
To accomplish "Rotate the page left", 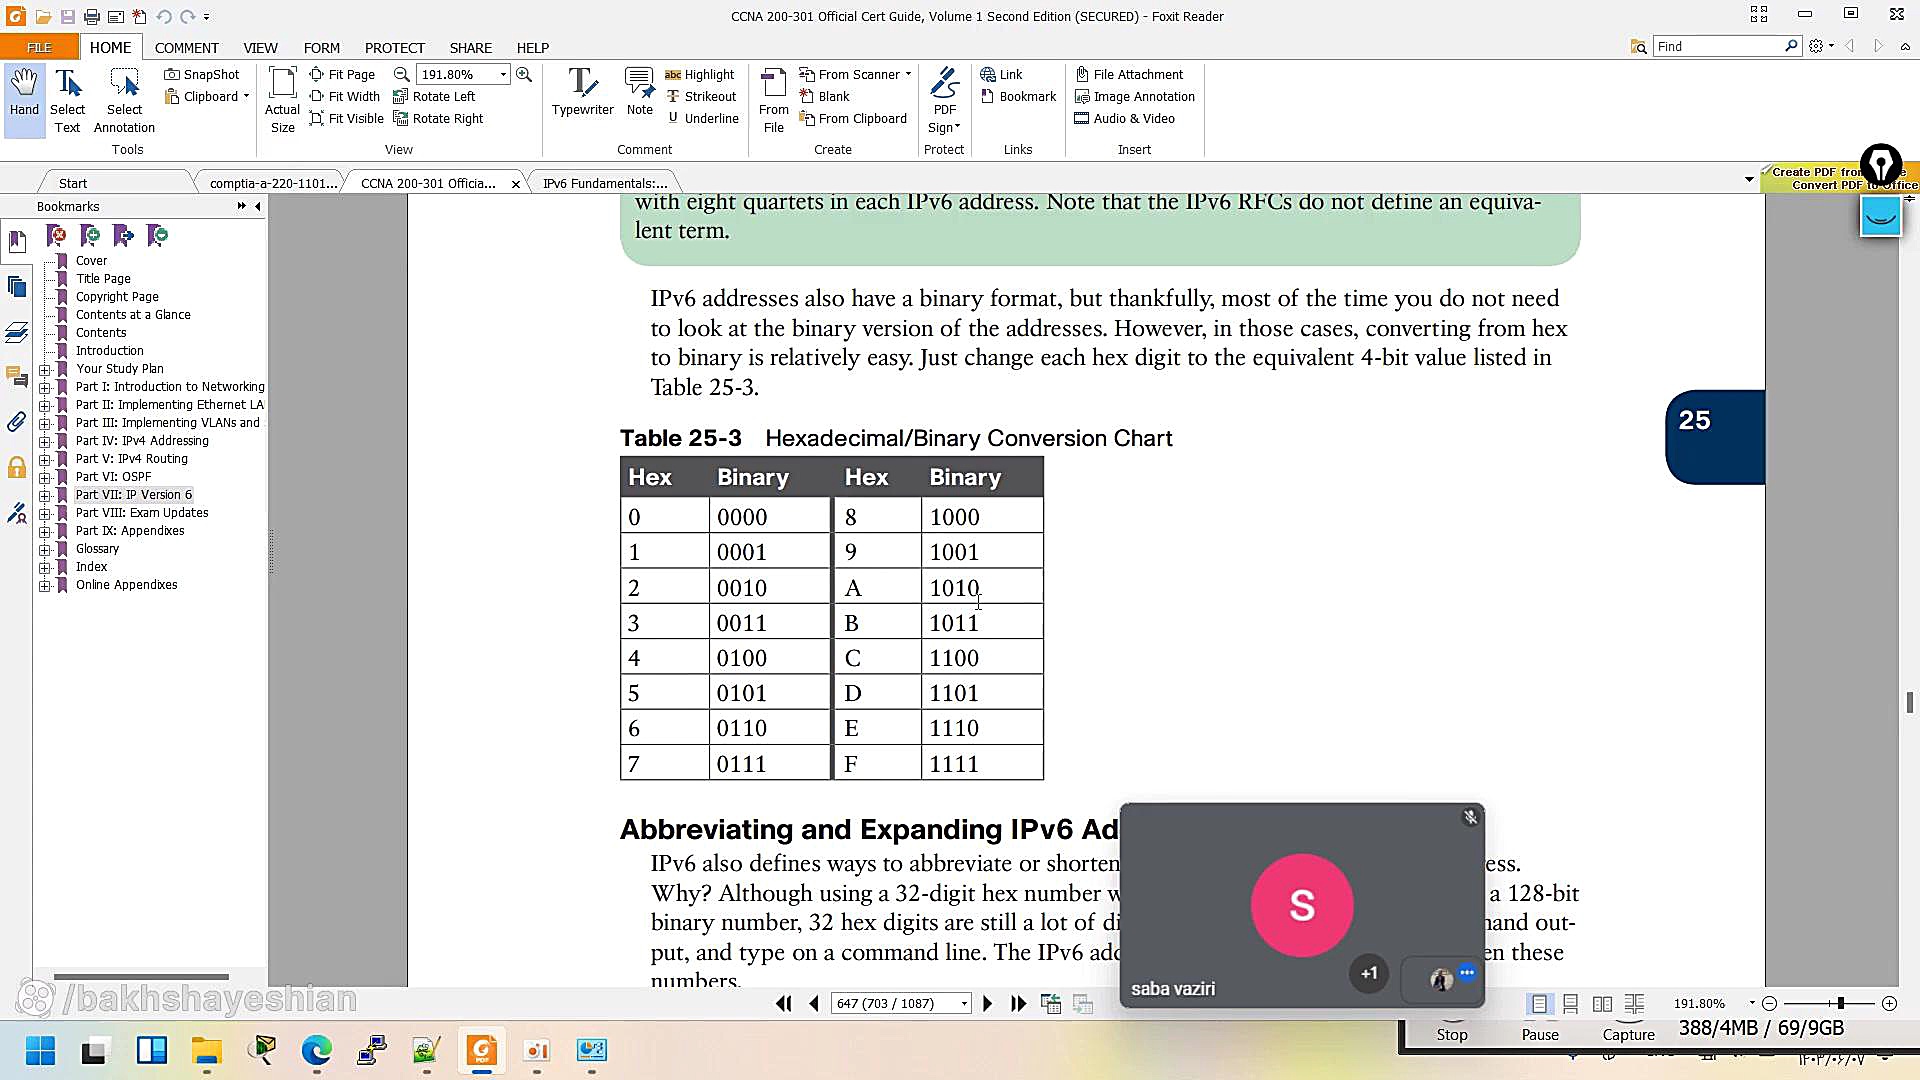I will point(434,96).
